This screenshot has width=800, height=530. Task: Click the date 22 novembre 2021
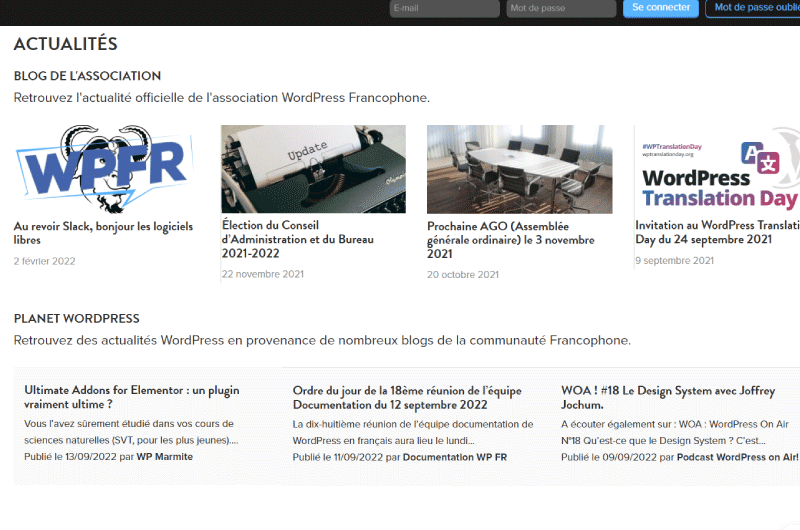263,274
